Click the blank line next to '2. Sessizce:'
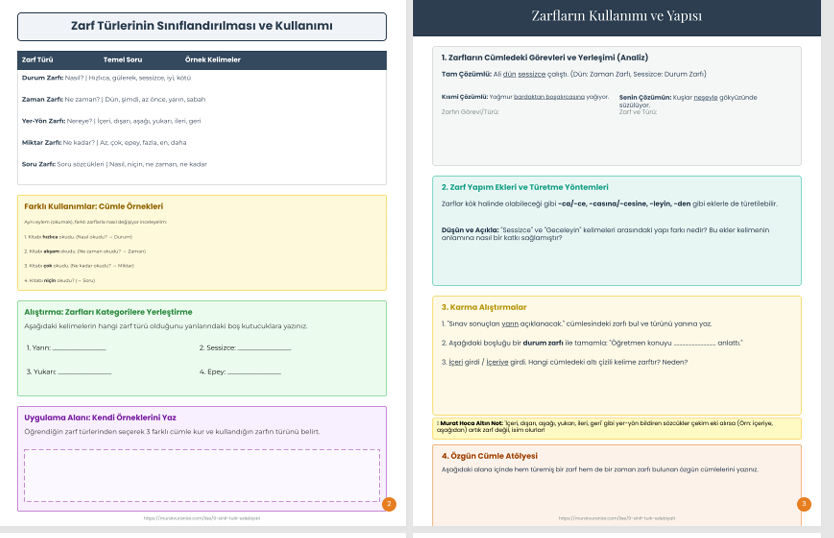This screenshot has width=834, height=538. click(x=264, y=348)
